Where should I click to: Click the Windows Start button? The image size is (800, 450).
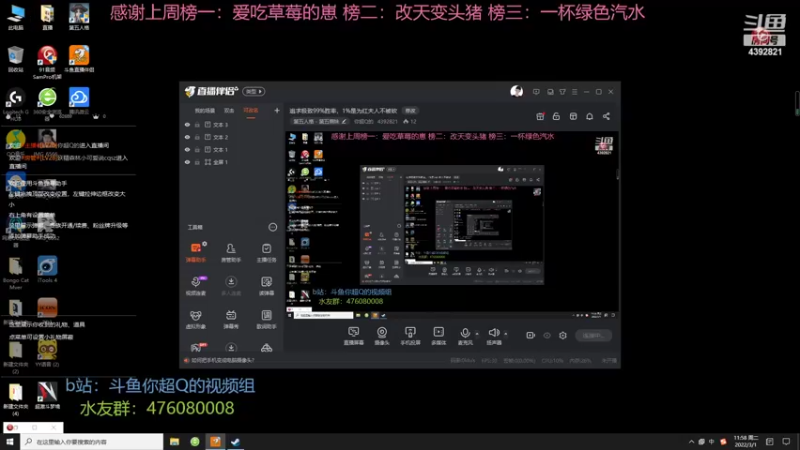[10, 441]
